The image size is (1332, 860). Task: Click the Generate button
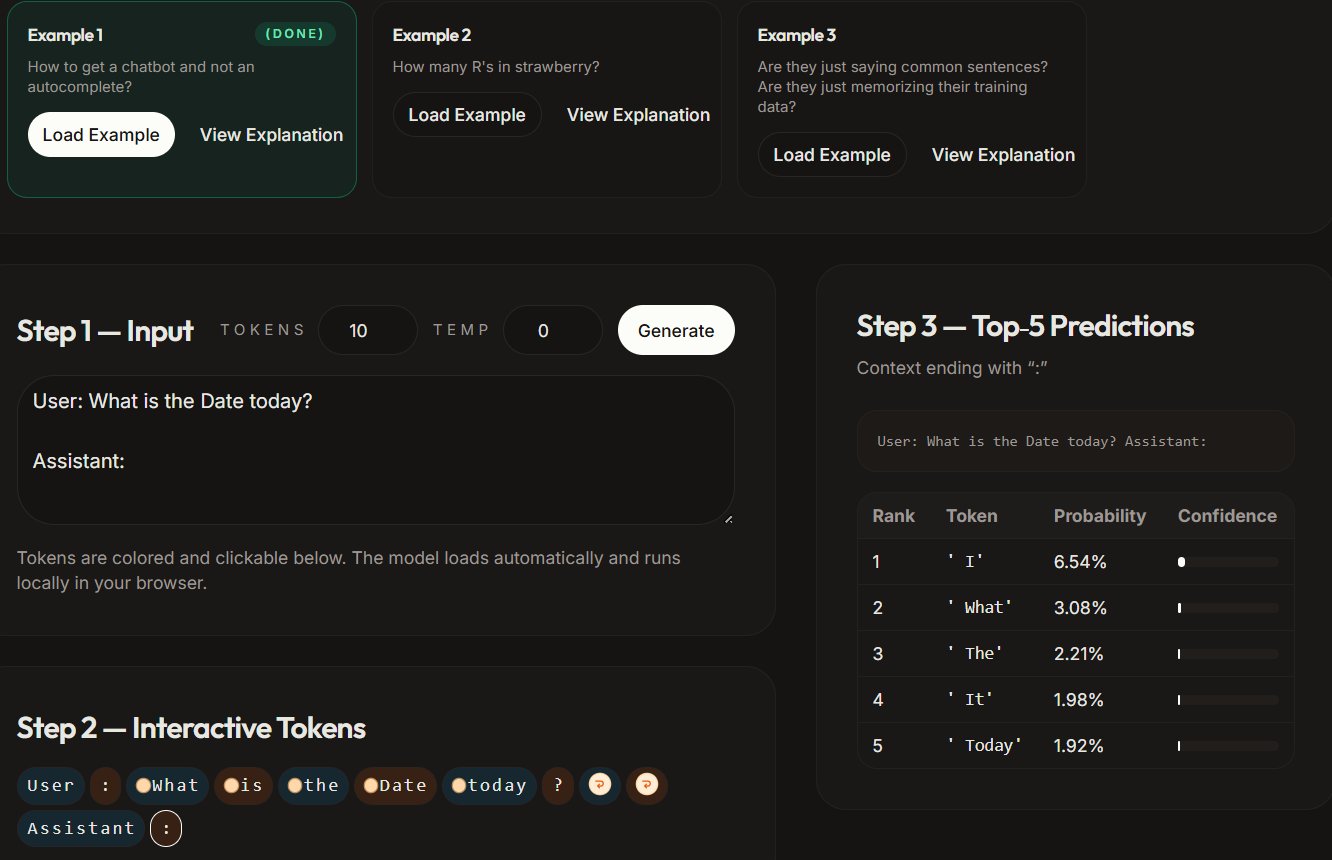point(676,330)
